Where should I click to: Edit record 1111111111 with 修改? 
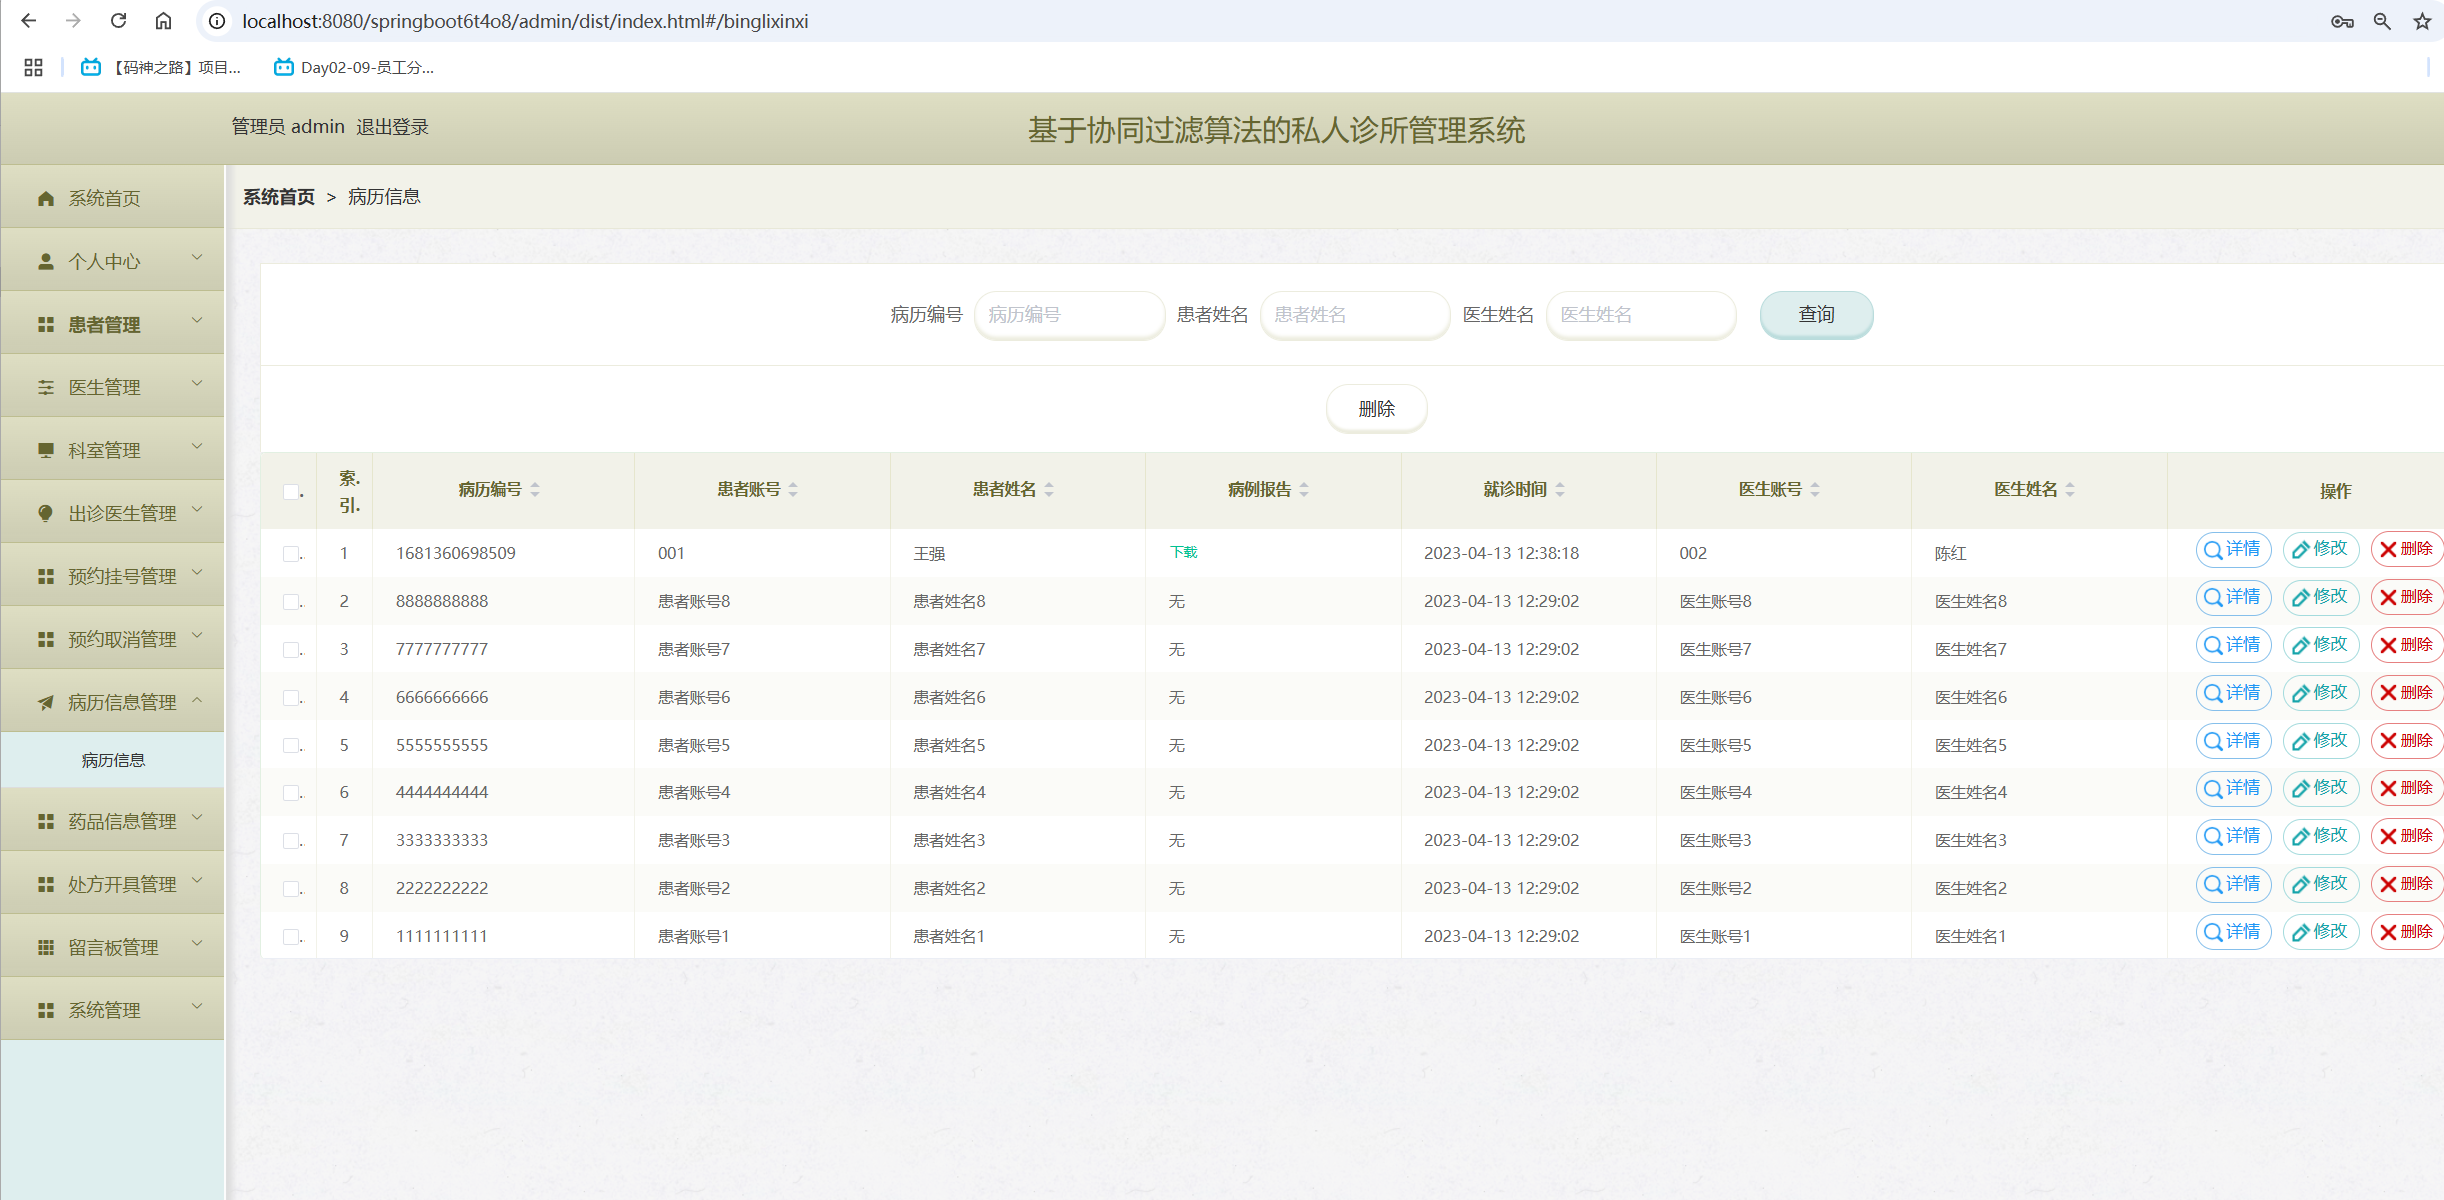2320,932
